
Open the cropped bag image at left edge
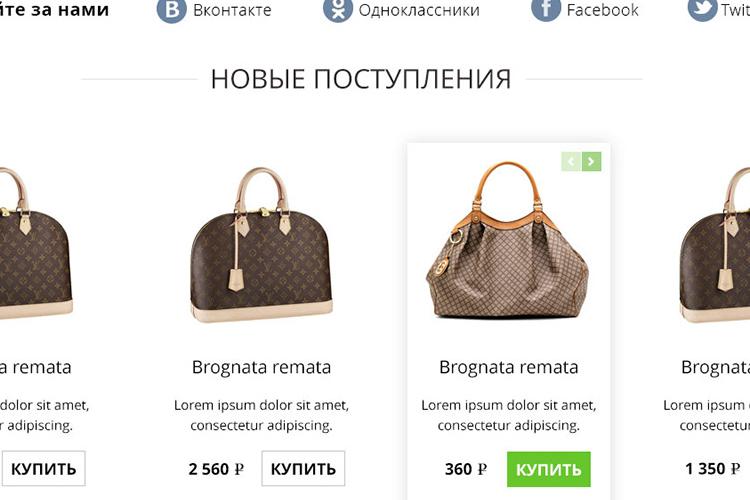[x=36, y=243]
